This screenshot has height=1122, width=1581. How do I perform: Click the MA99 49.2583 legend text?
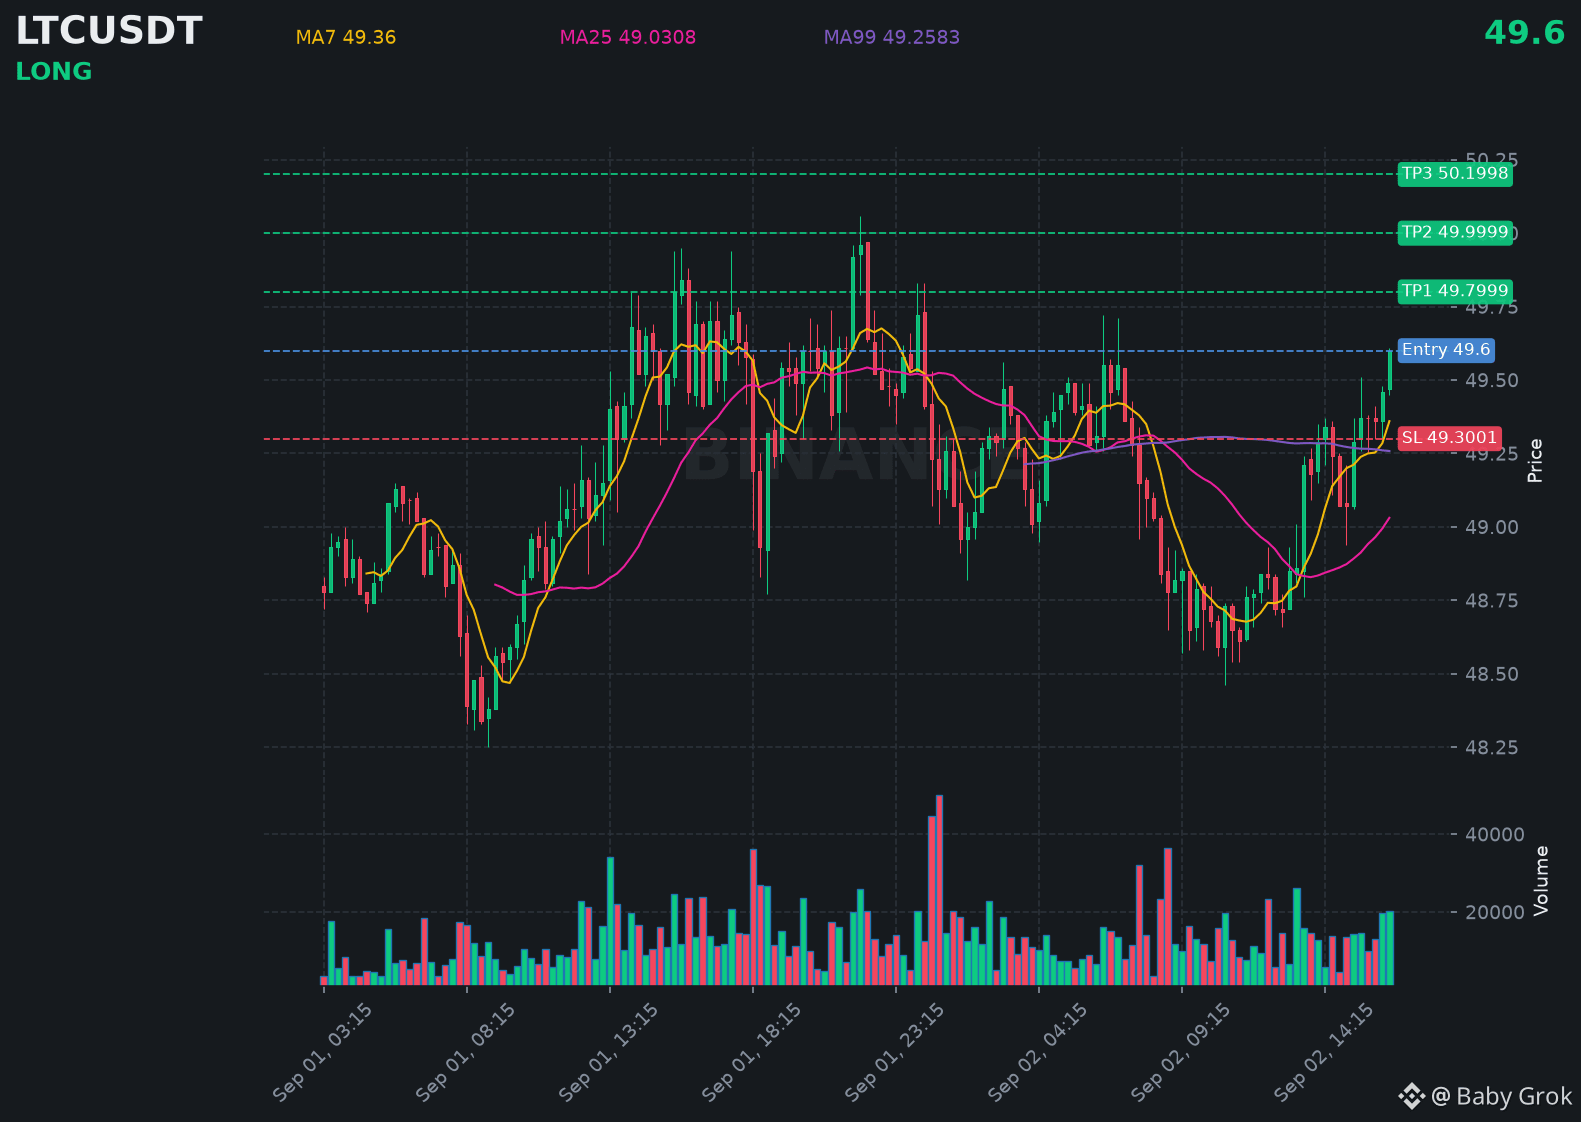(x=892, y=38)
